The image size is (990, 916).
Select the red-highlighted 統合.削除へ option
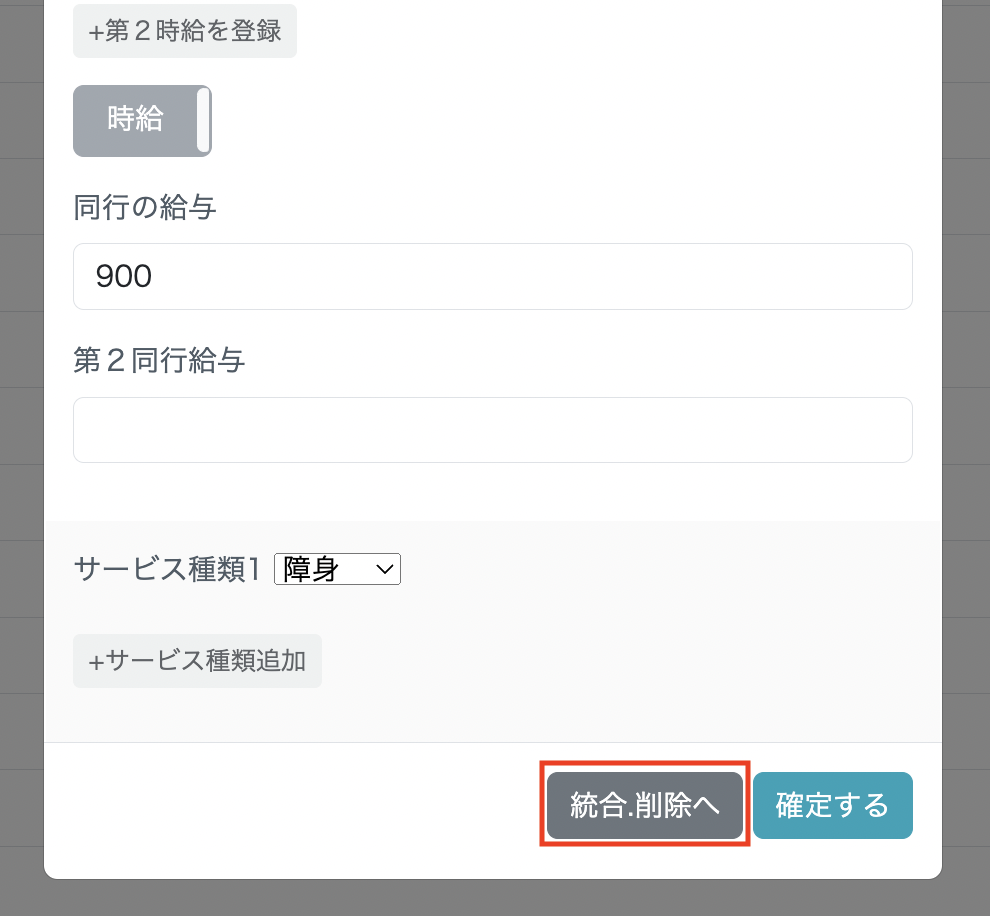[644, 805]
